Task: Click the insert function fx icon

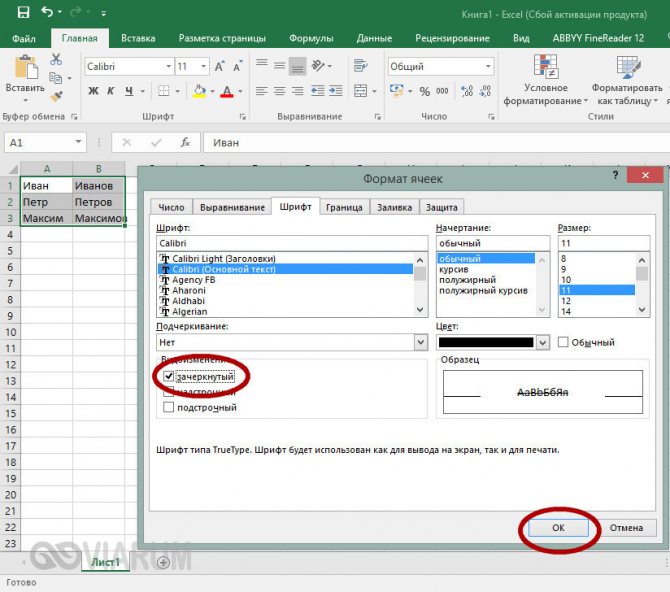Action: 185,142
